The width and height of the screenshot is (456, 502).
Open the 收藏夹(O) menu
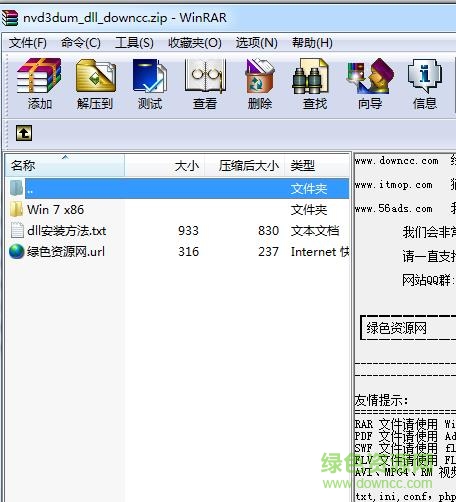tap(195, 43)
